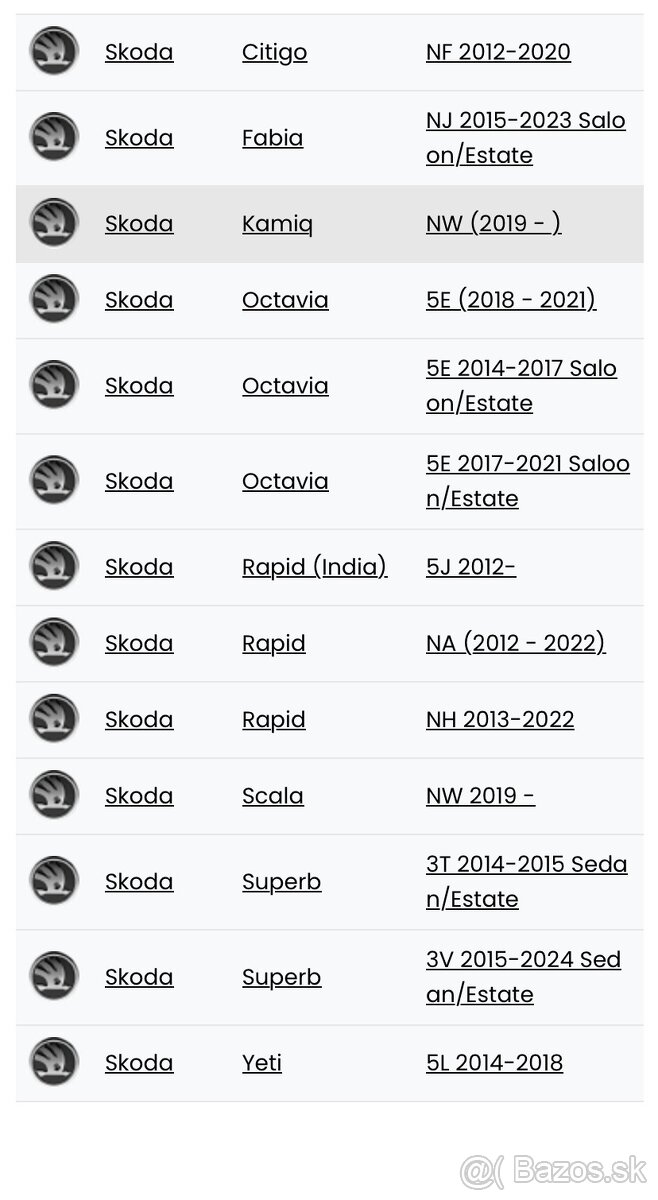Image resolution: width=658 pixels, height=1200 pixels.
Task: Click the Skoda logo beside Rapid (India)
Action: coord(54,567)
